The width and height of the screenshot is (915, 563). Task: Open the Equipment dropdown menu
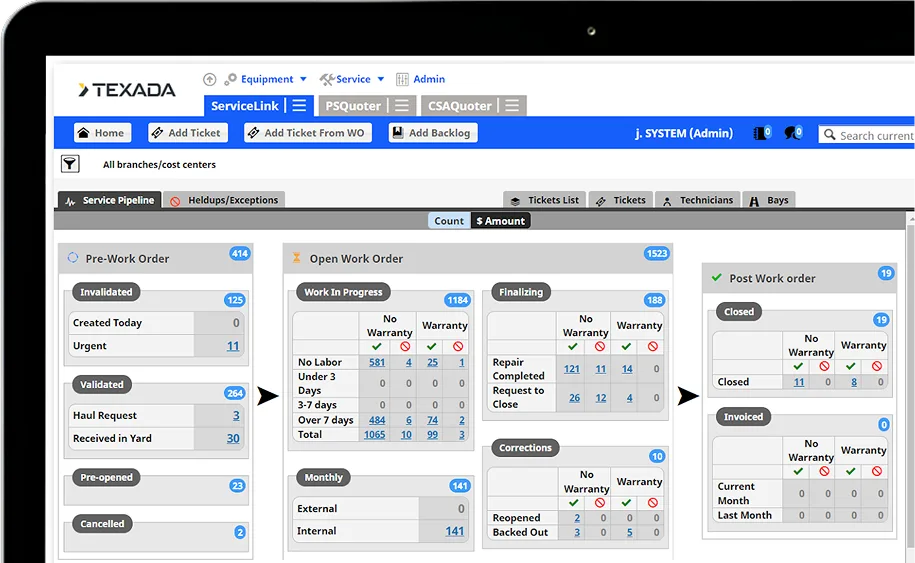tap(266, 79)
